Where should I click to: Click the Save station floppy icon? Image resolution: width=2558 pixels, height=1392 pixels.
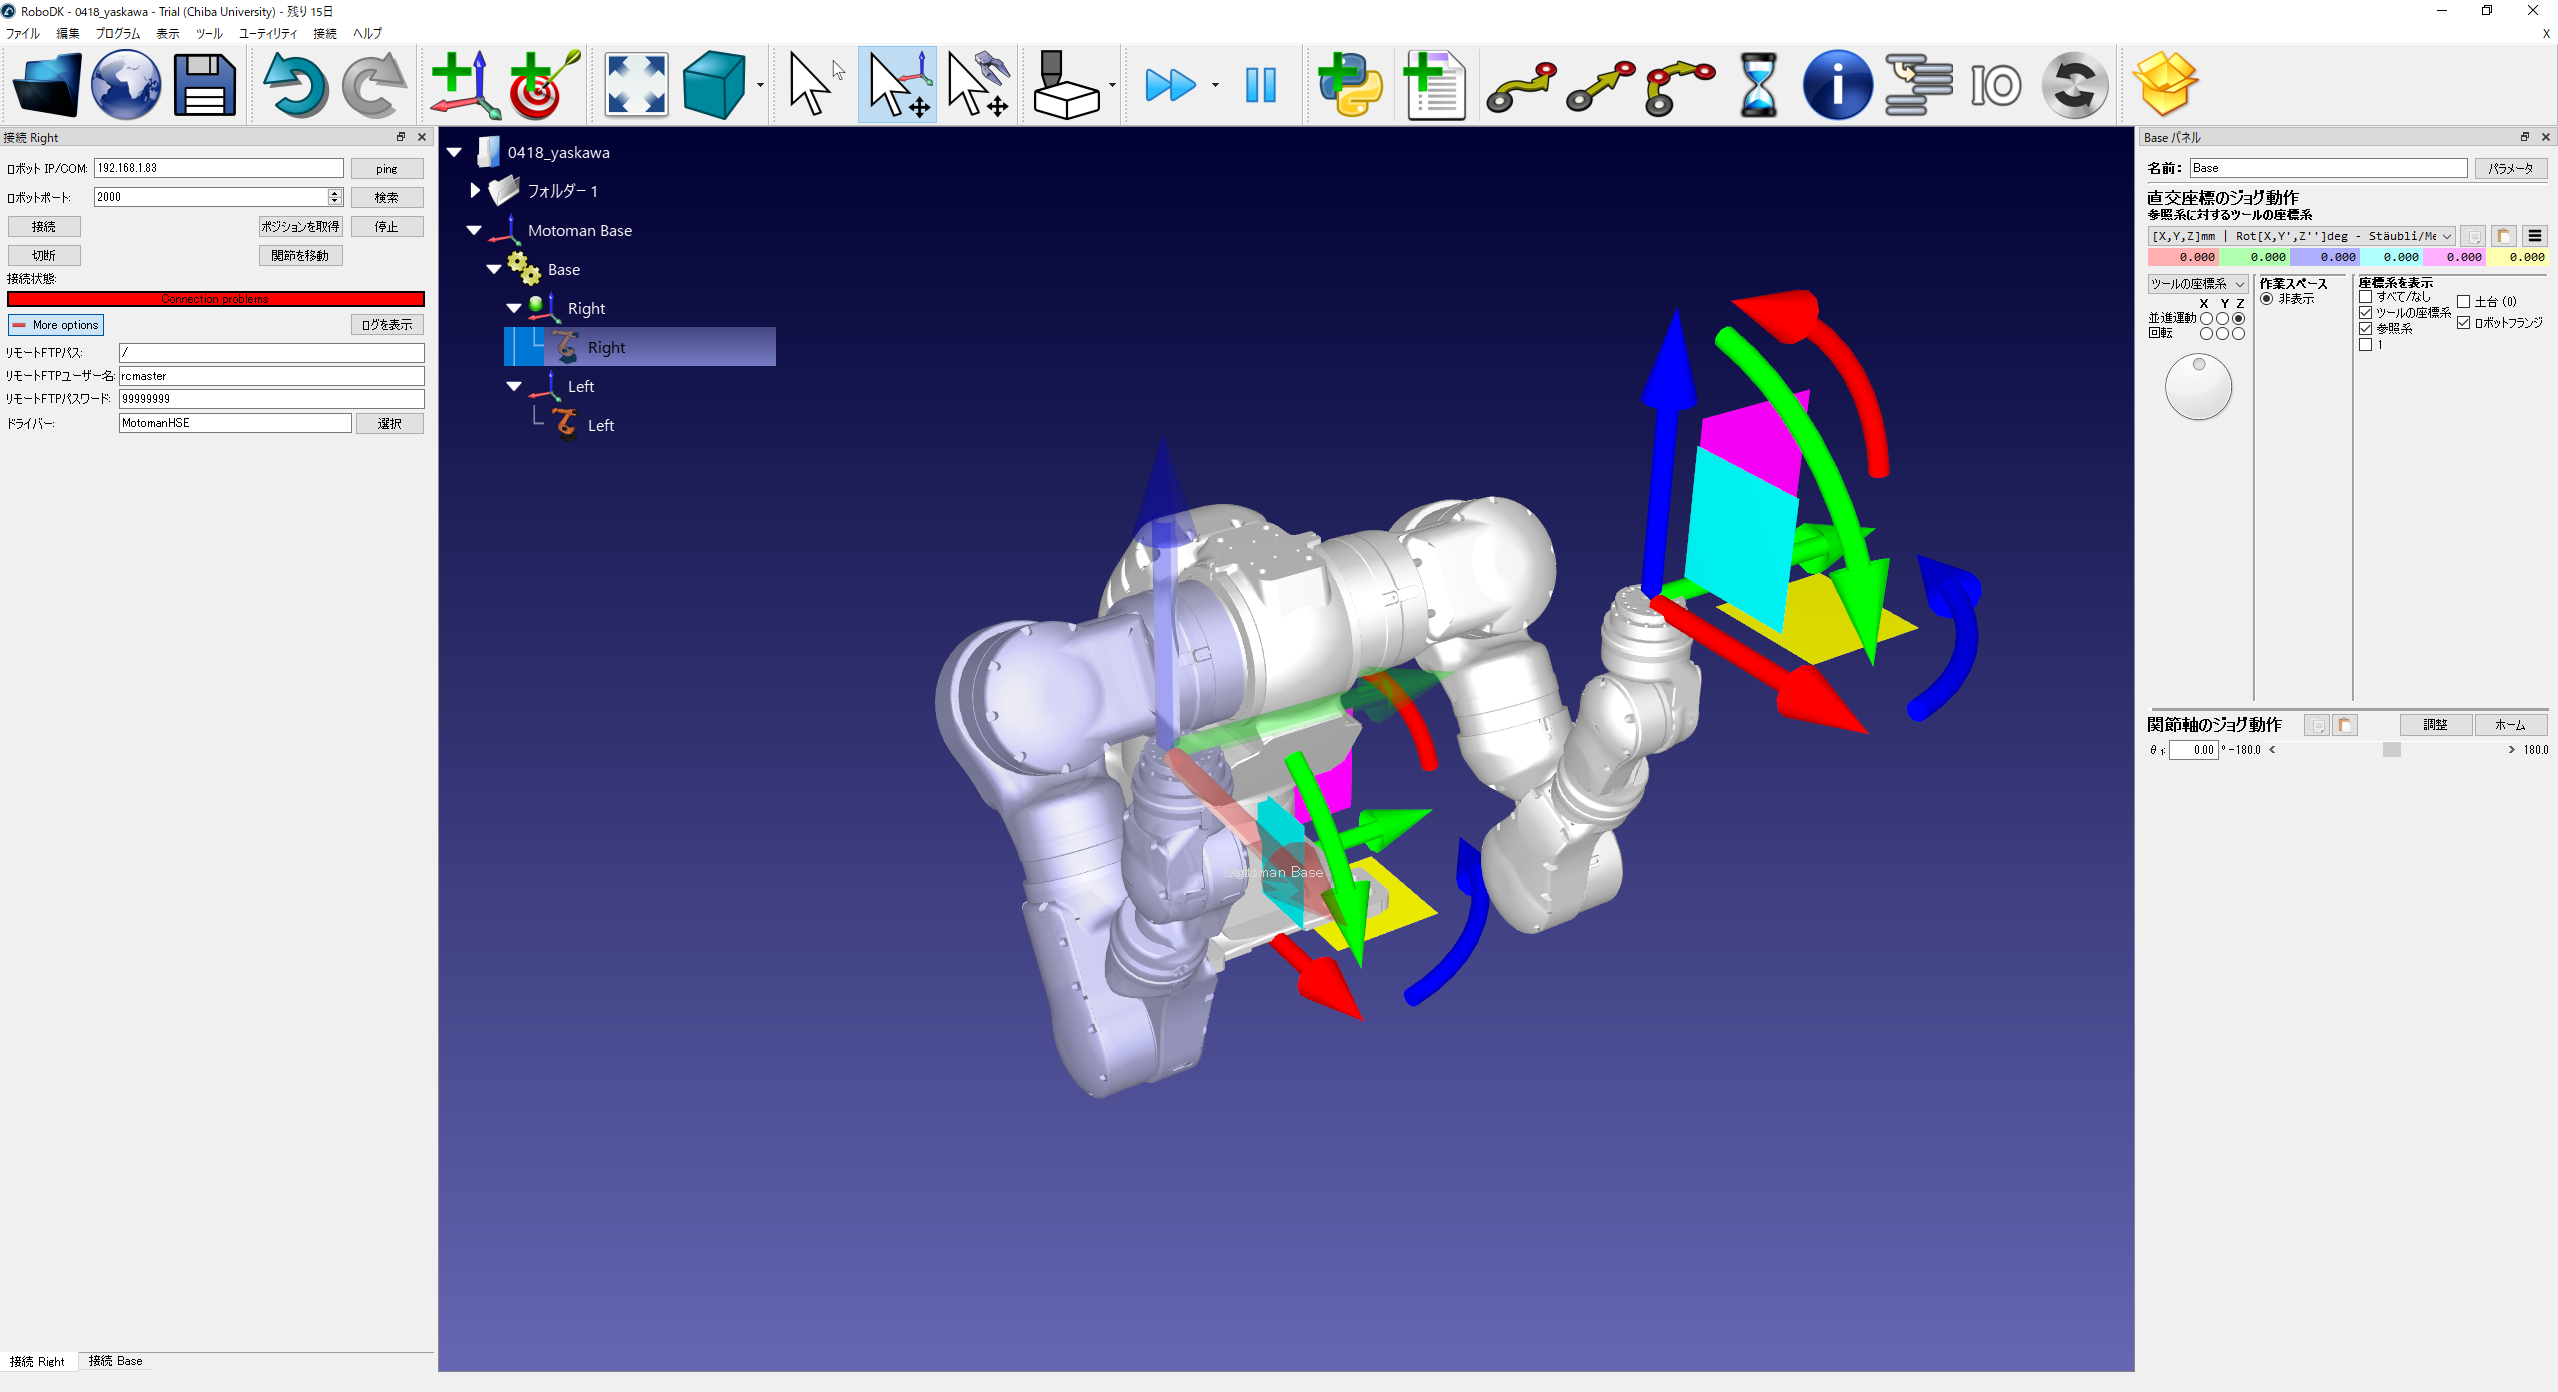205,85
